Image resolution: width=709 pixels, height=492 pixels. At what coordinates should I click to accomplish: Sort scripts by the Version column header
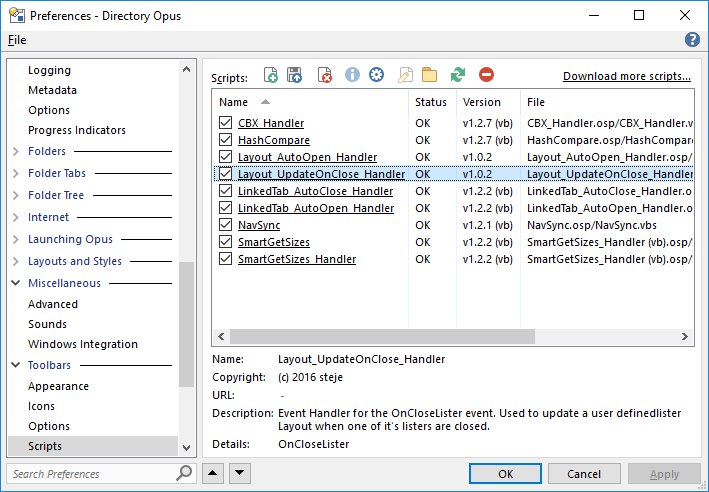pos(488,102)
